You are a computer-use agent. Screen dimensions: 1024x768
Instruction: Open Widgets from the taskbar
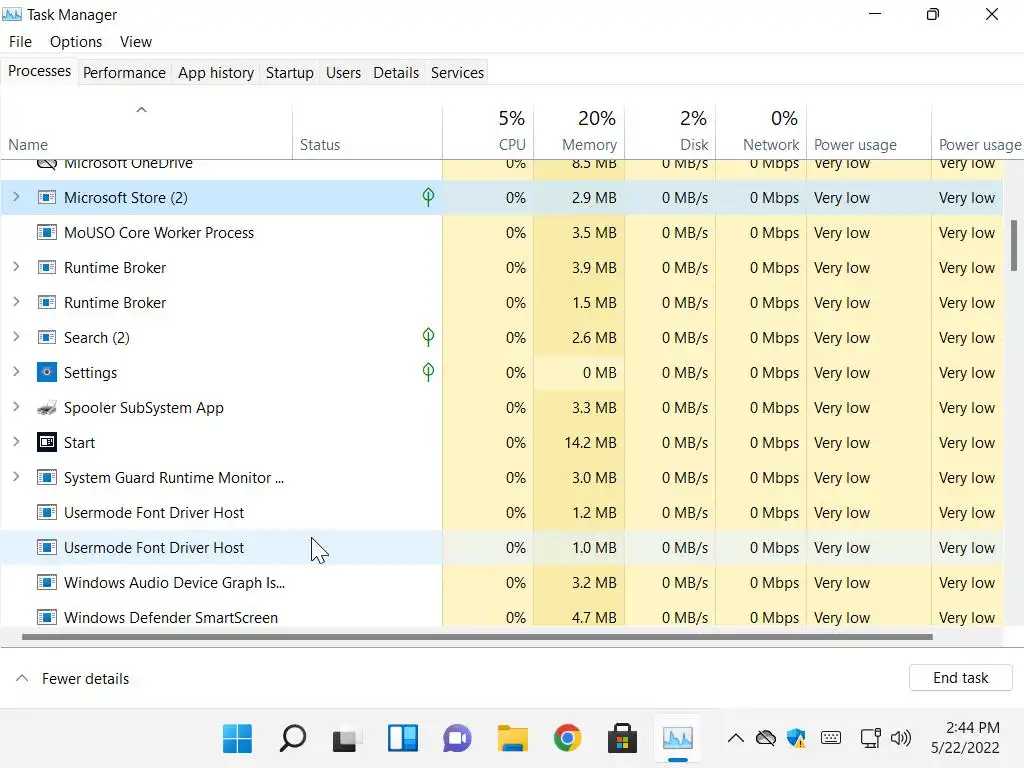coord(403,739)
